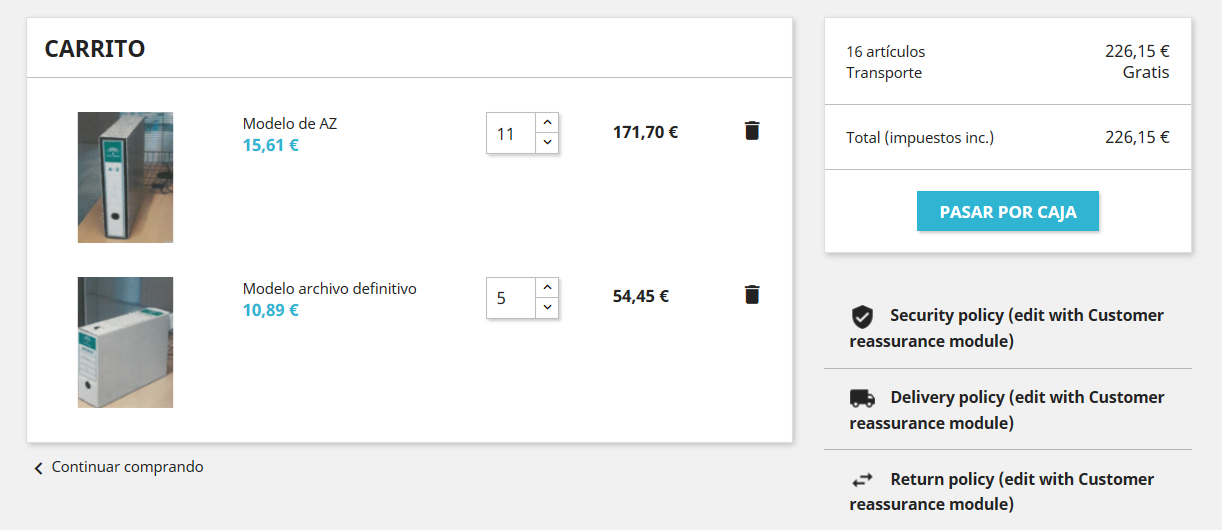Viewport: 1222px width, 530px height.
Task: Click the Security policy shield icon
Action: 862,317
